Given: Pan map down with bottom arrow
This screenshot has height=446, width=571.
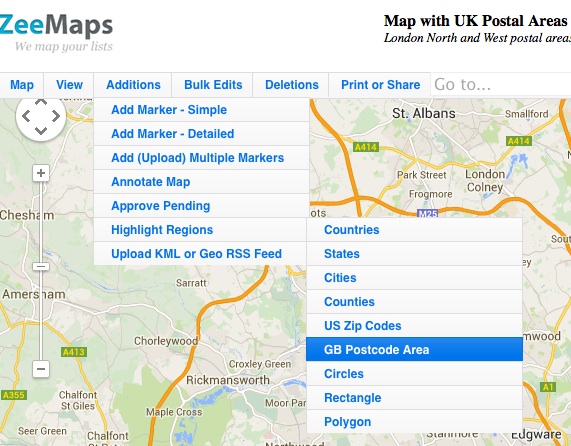Looking at the screenshot, I should (x=41, y=131).
